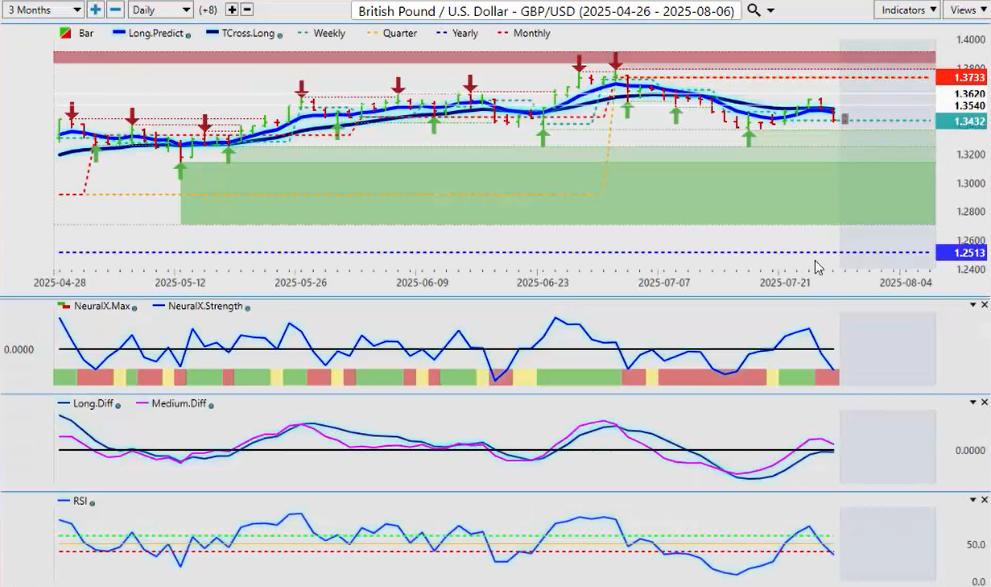This screenshot has width=991, height=587.
Task: Open the Views menu
Action: click(x=966, y=9)
